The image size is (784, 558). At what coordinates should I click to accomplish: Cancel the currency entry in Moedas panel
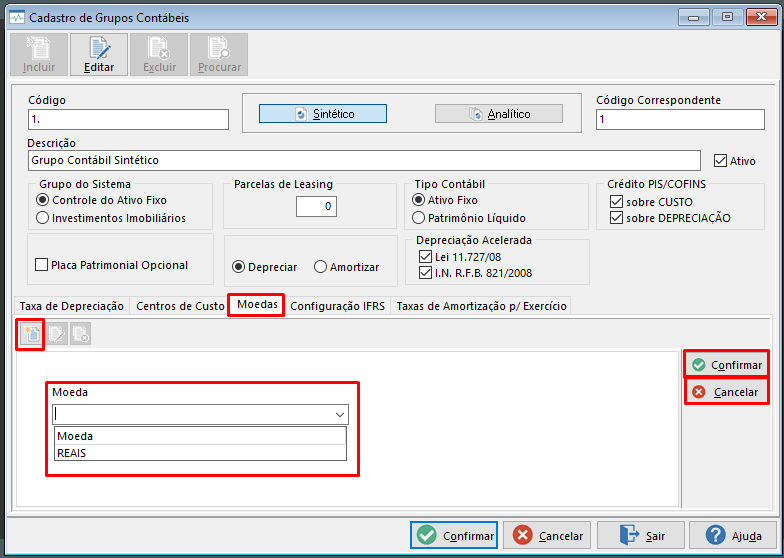pos(726,392)
